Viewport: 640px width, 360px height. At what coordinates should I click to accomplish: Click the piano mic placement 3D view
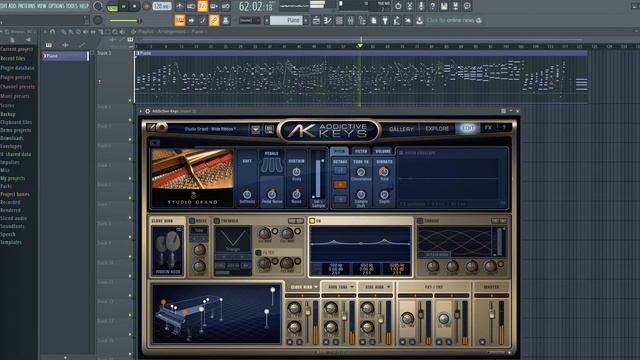[x=216, y=313]
